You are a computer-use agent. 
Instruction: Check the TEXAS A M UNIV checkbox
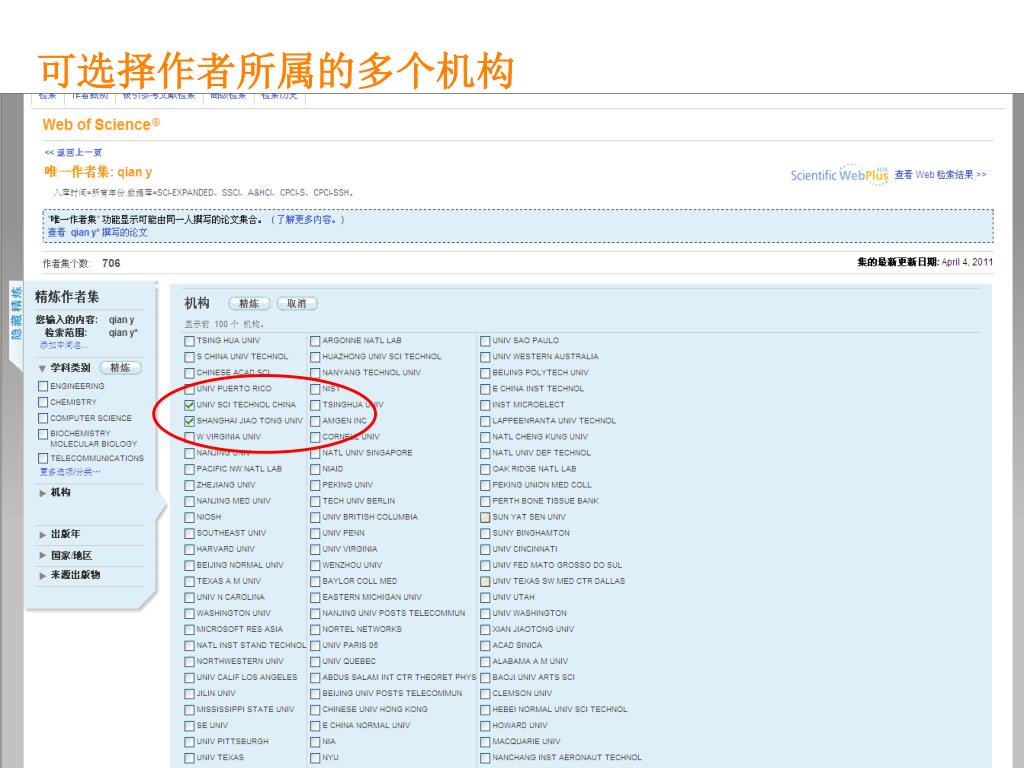189,581
